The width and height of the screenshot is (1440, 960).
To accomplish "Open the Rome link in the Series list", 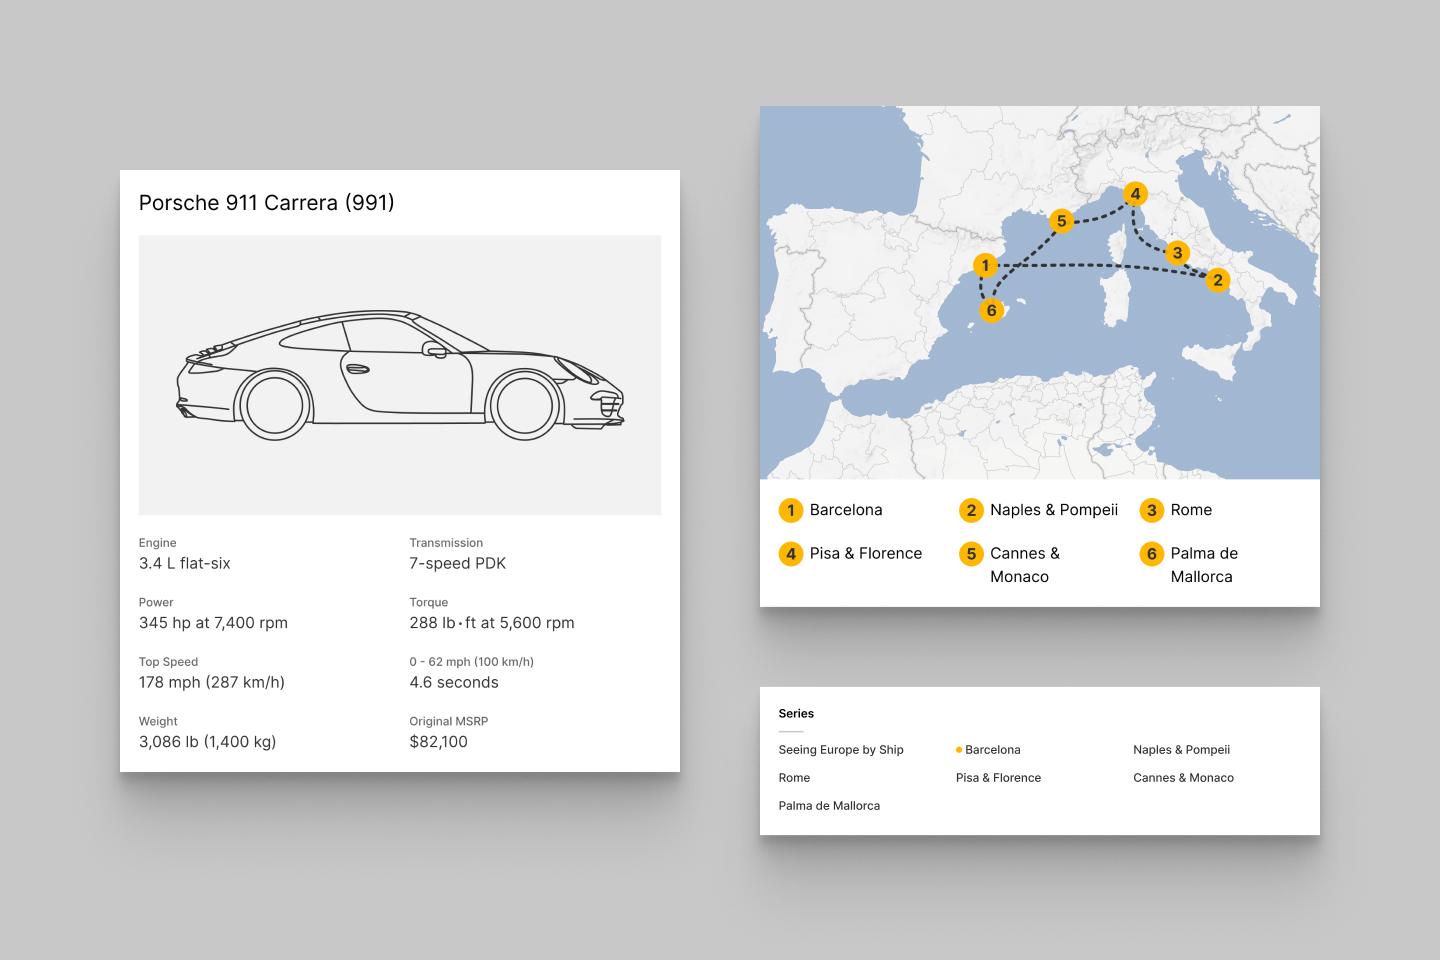I will 794,778.
